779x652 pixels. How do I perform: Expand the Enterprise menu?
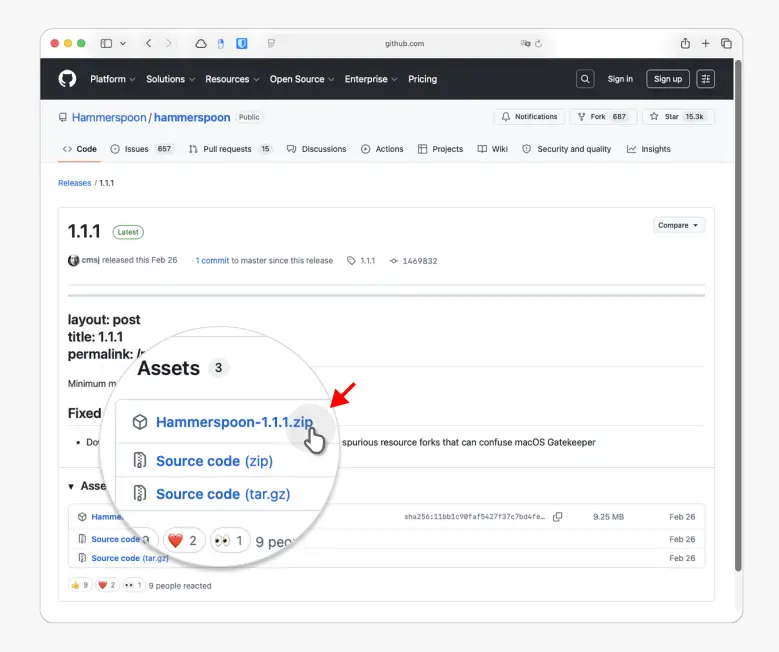click(x=371, y=79)
